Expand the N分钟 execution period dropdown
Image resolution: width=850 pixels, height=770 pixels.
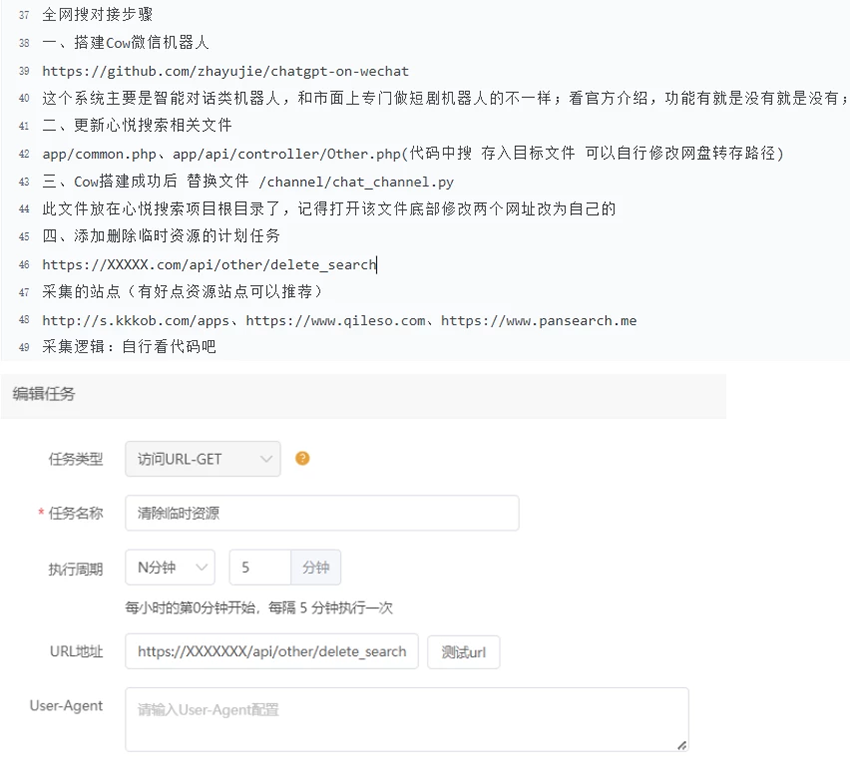click(170, 567)
